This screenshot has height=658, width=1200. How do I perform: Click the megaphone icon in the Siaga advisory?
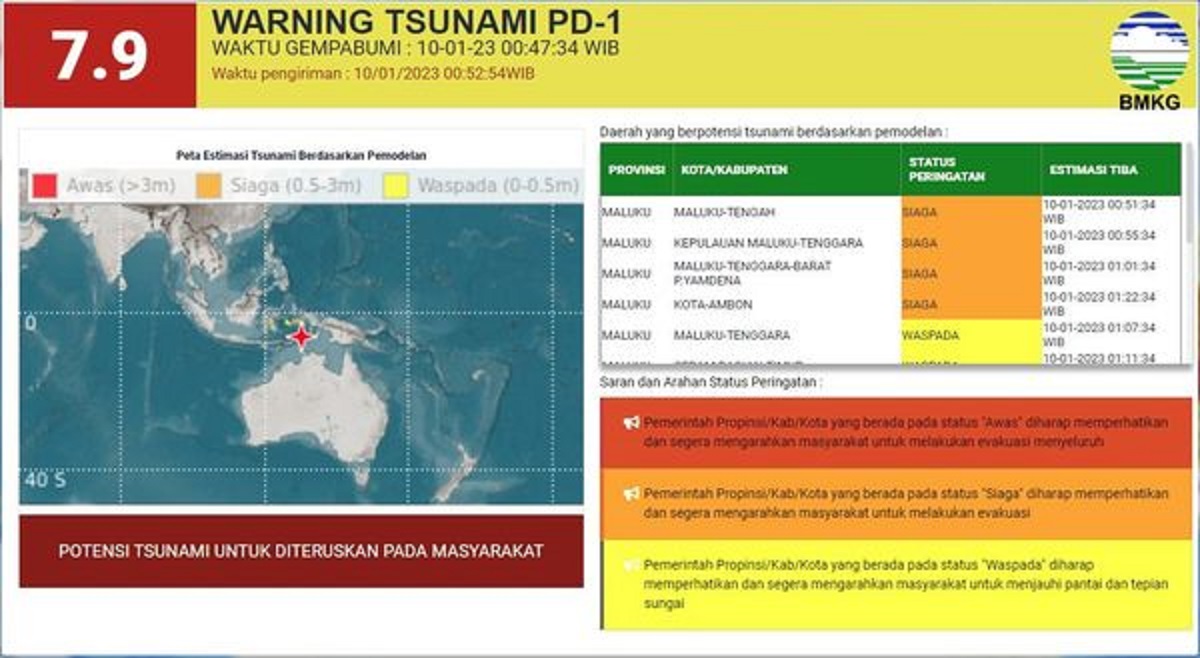click(x=632, y=492)
